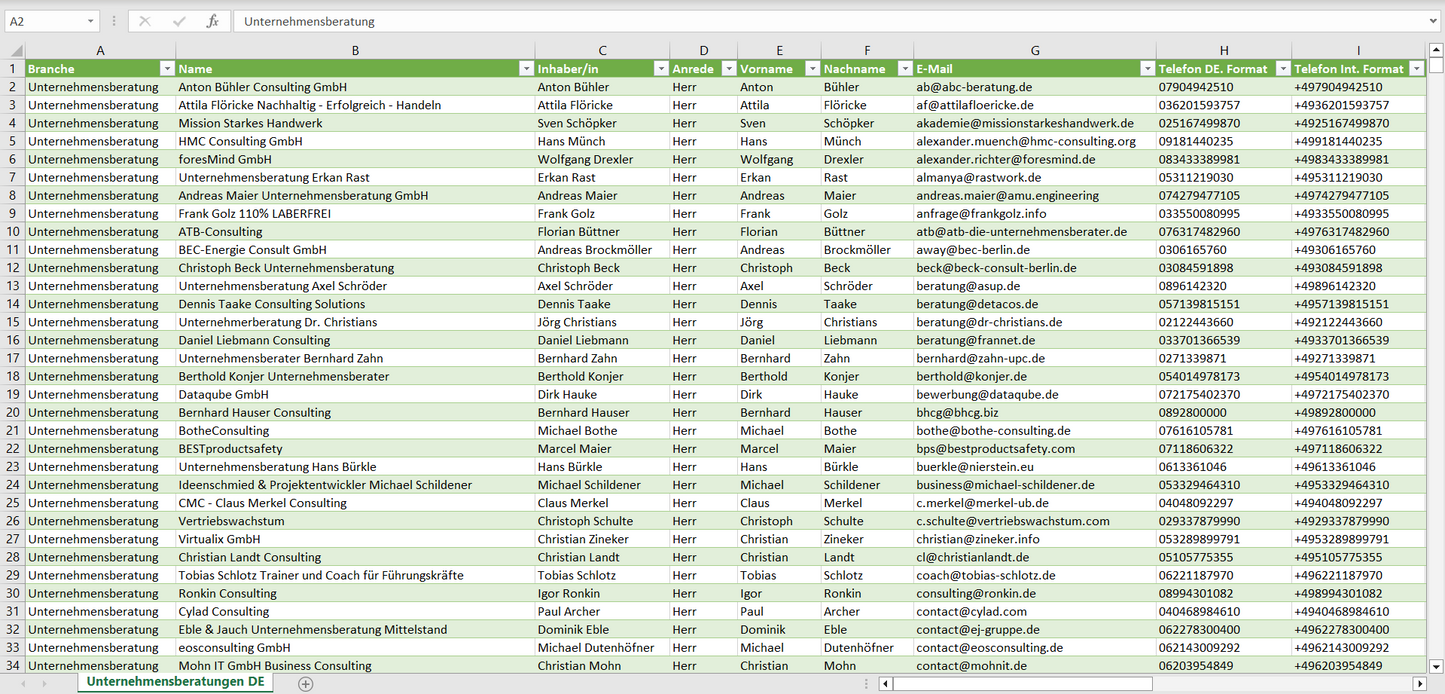This screenshot has width=1445, height=694.
Task: Click the Insert Function fx icon
Action: [x=212, y=21]
